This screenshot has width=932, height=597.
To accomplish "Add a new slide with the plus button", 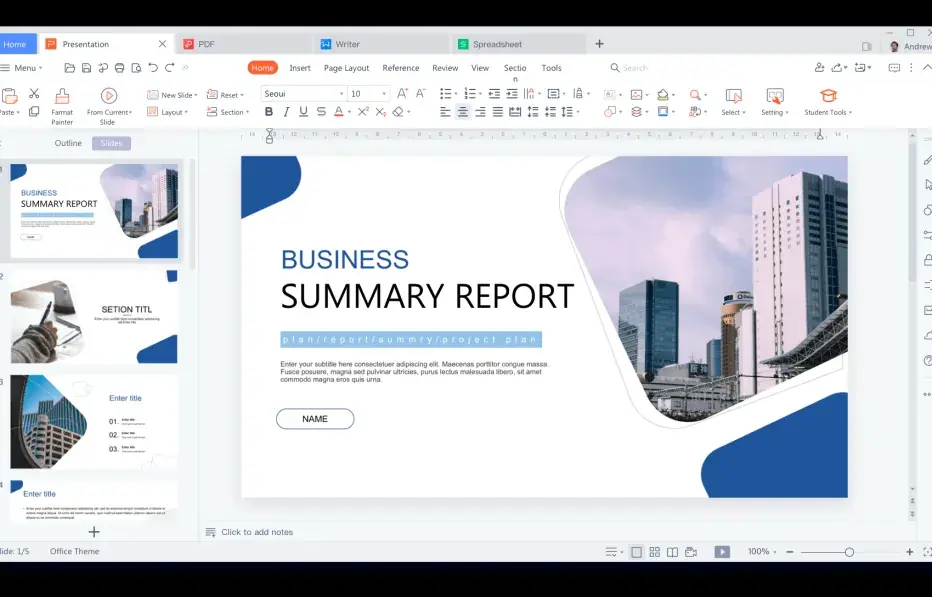I will pyautogui.click(x=94, y=532).
